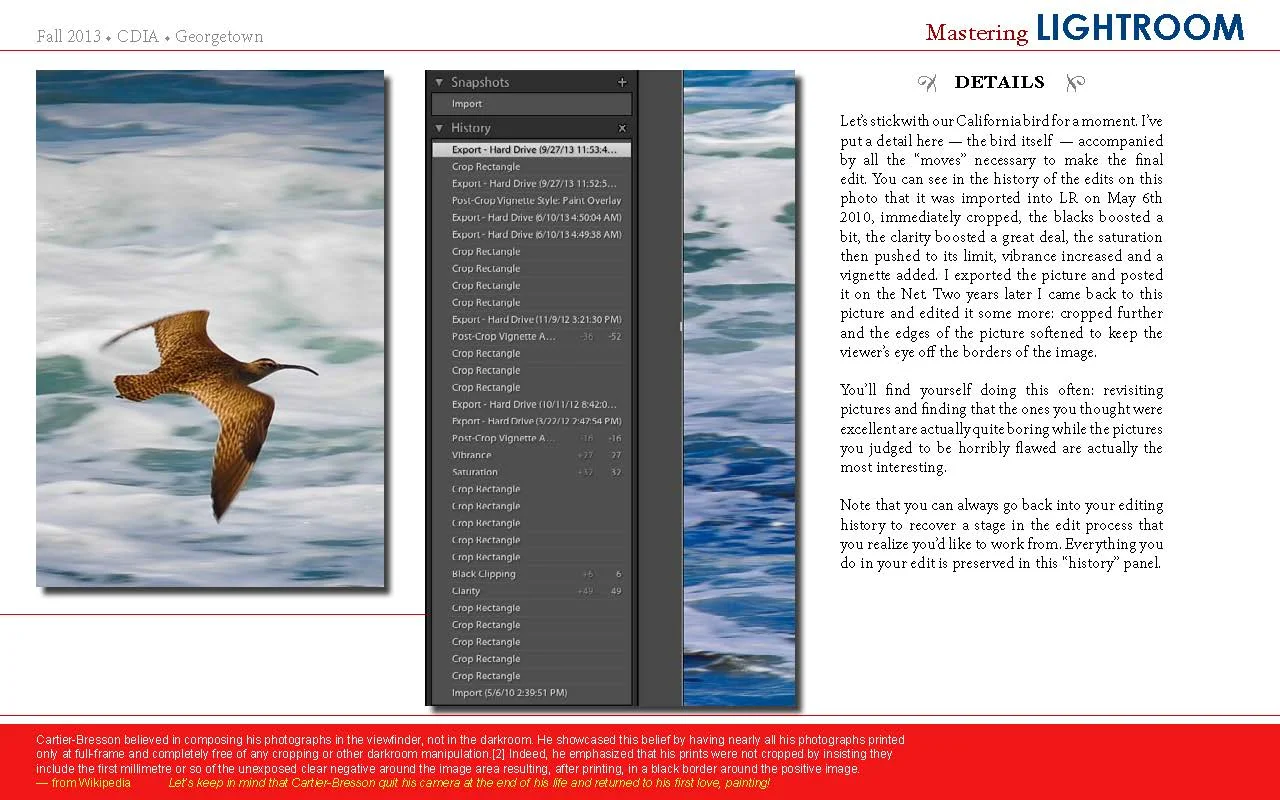This screenshot has height=800, width=1280.
Task: Select Post-Crop Vignette Style: Paint Overlay step
Action: click(532, 201)
